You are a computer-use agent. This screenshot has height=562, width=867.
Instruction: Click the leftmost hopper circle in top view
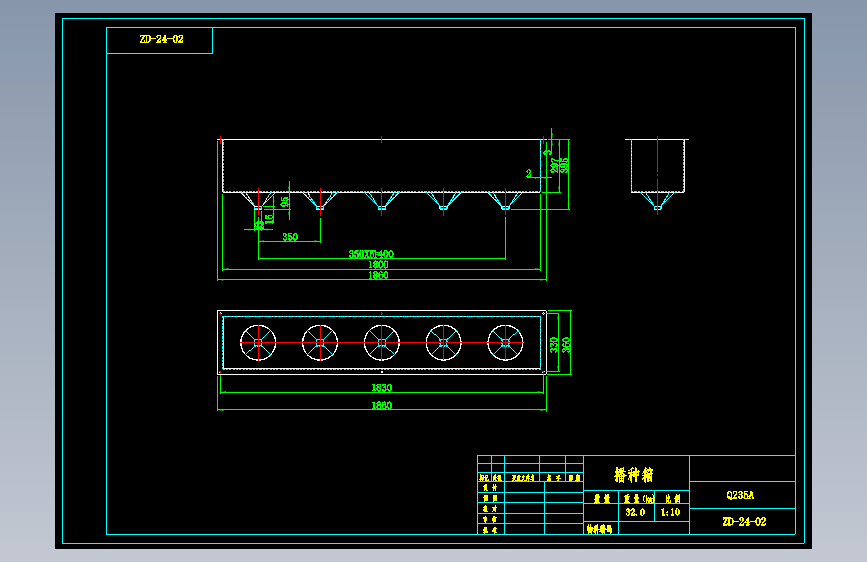coord(258,343)
